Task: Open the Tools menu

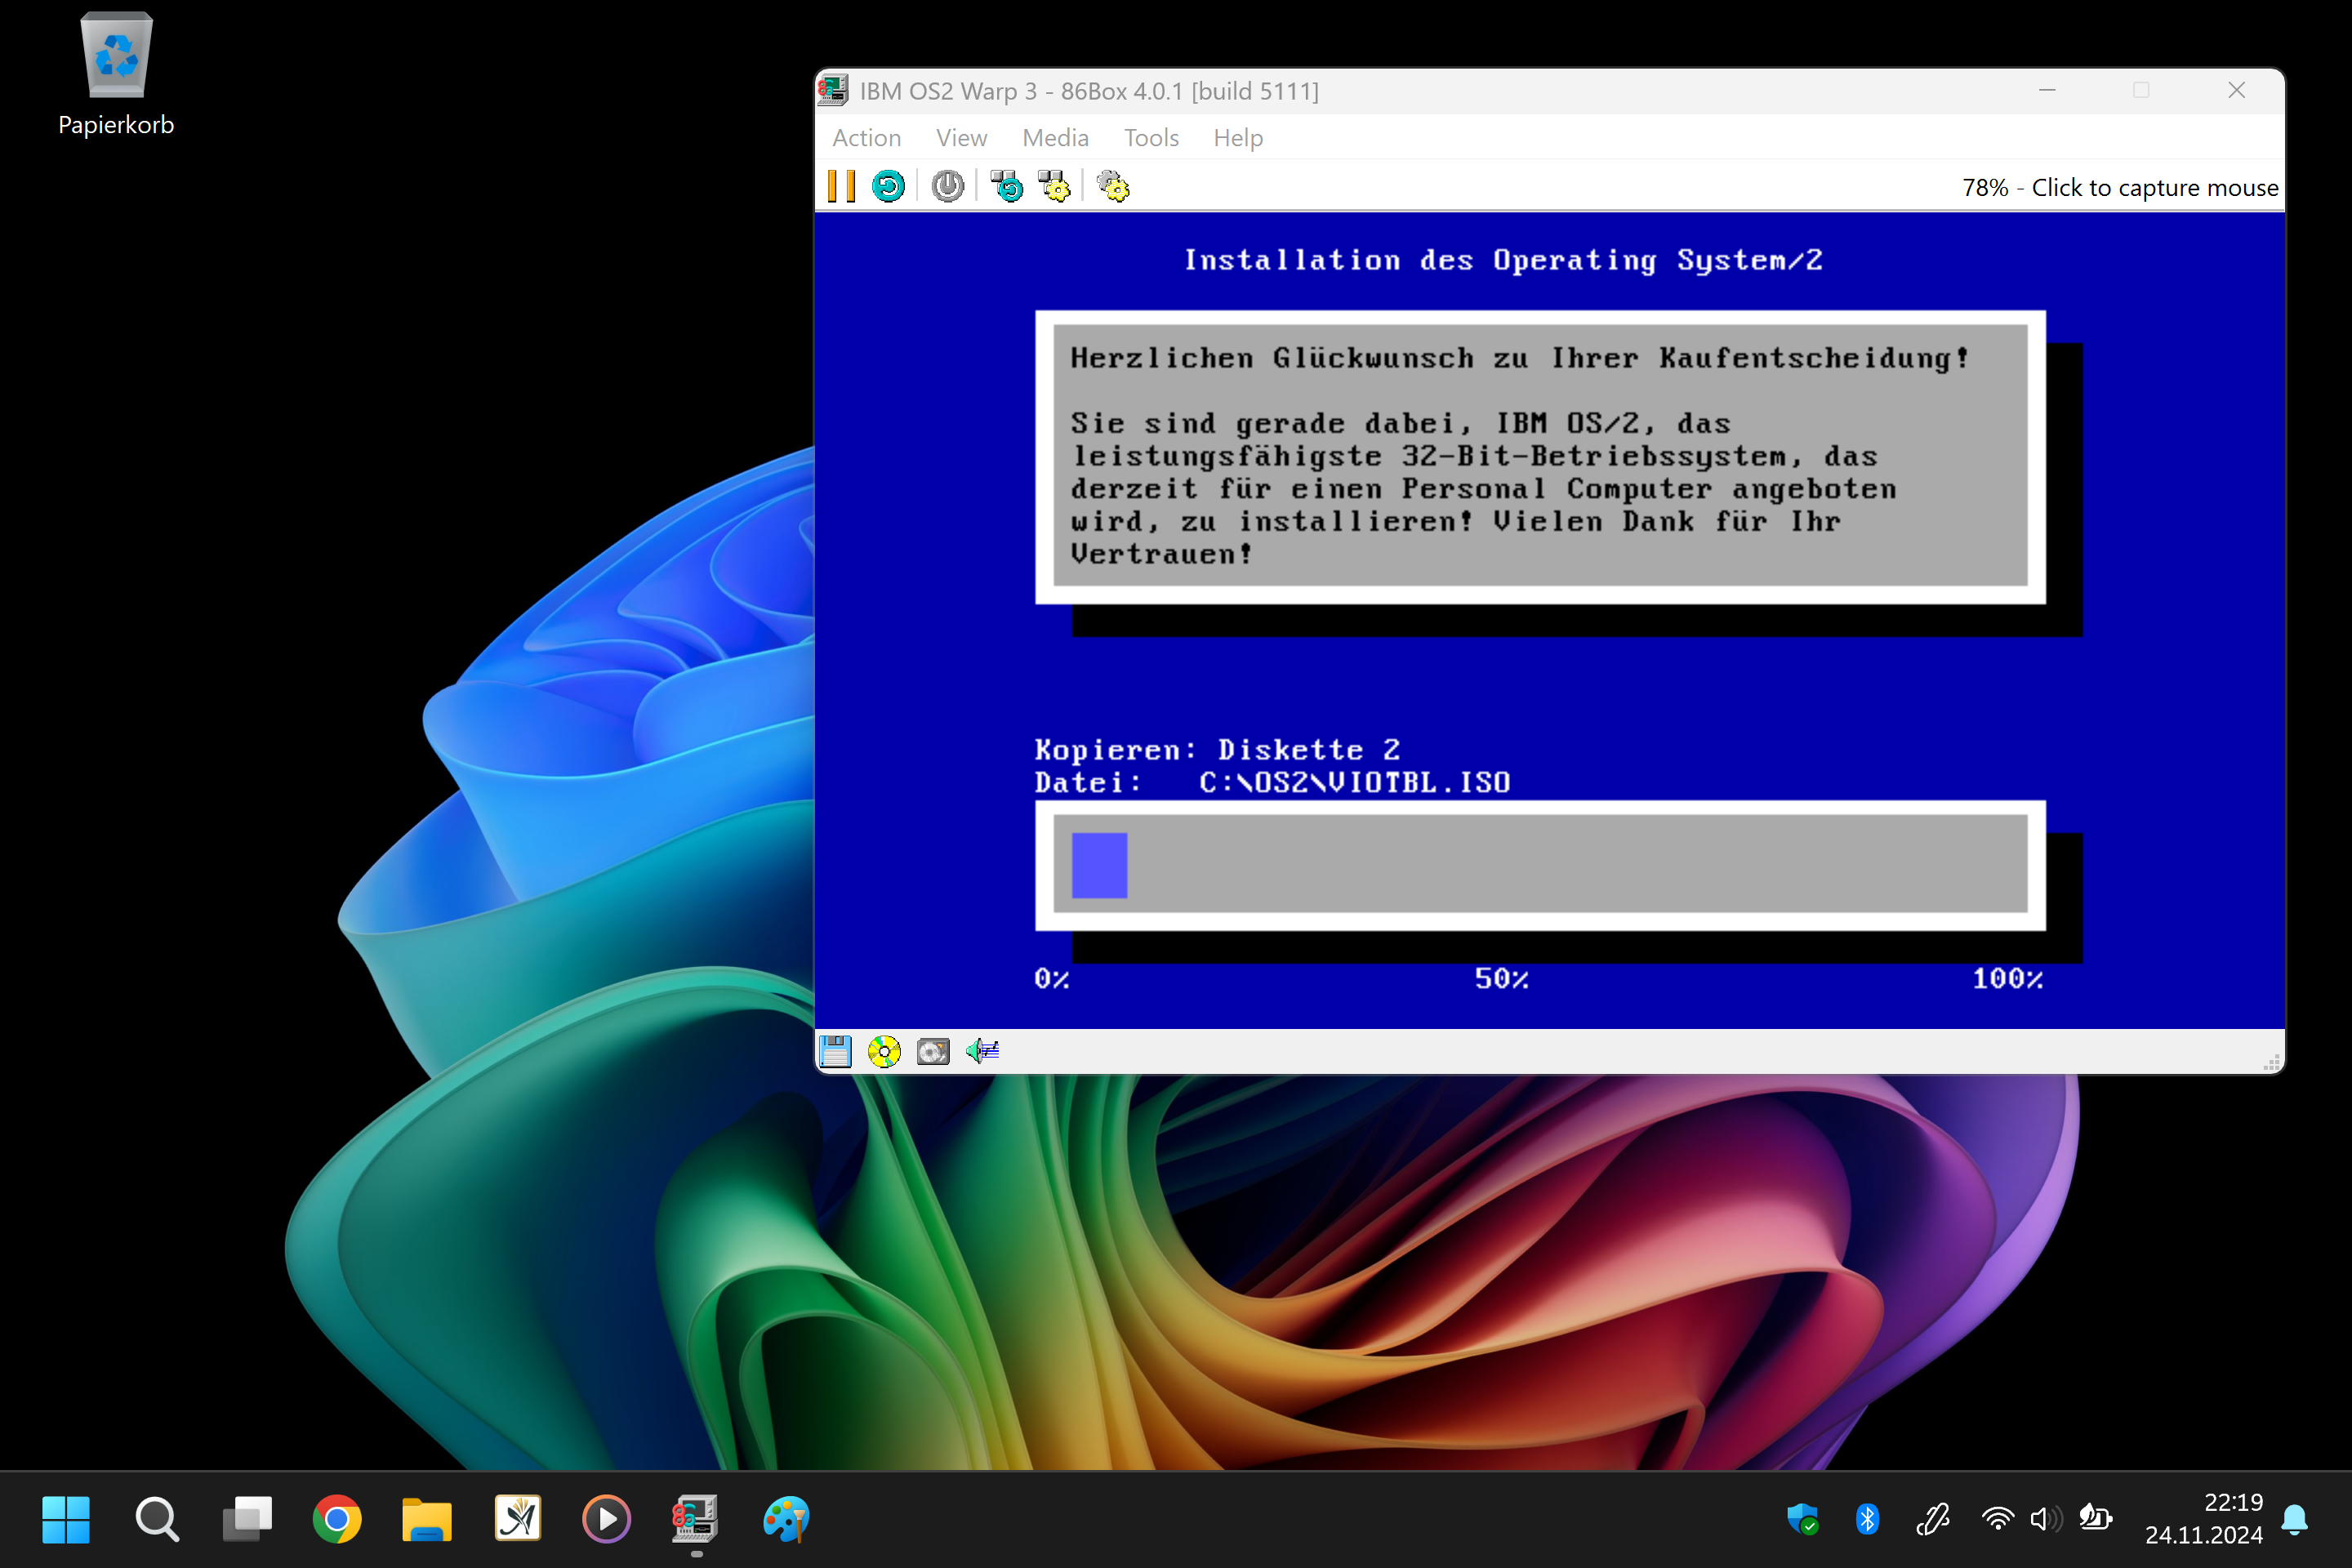Action: (x=1151, y=138)
